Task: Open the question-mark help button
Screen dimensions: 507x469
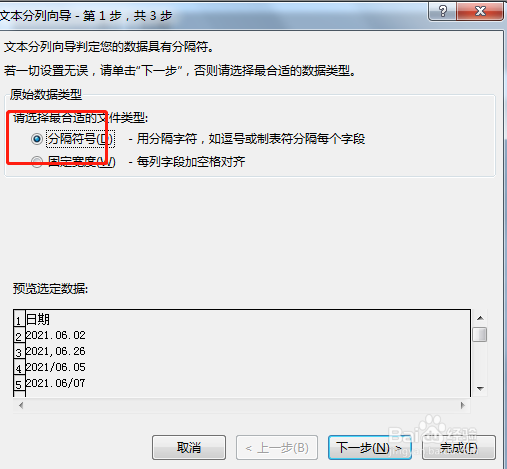Action: 443,11
